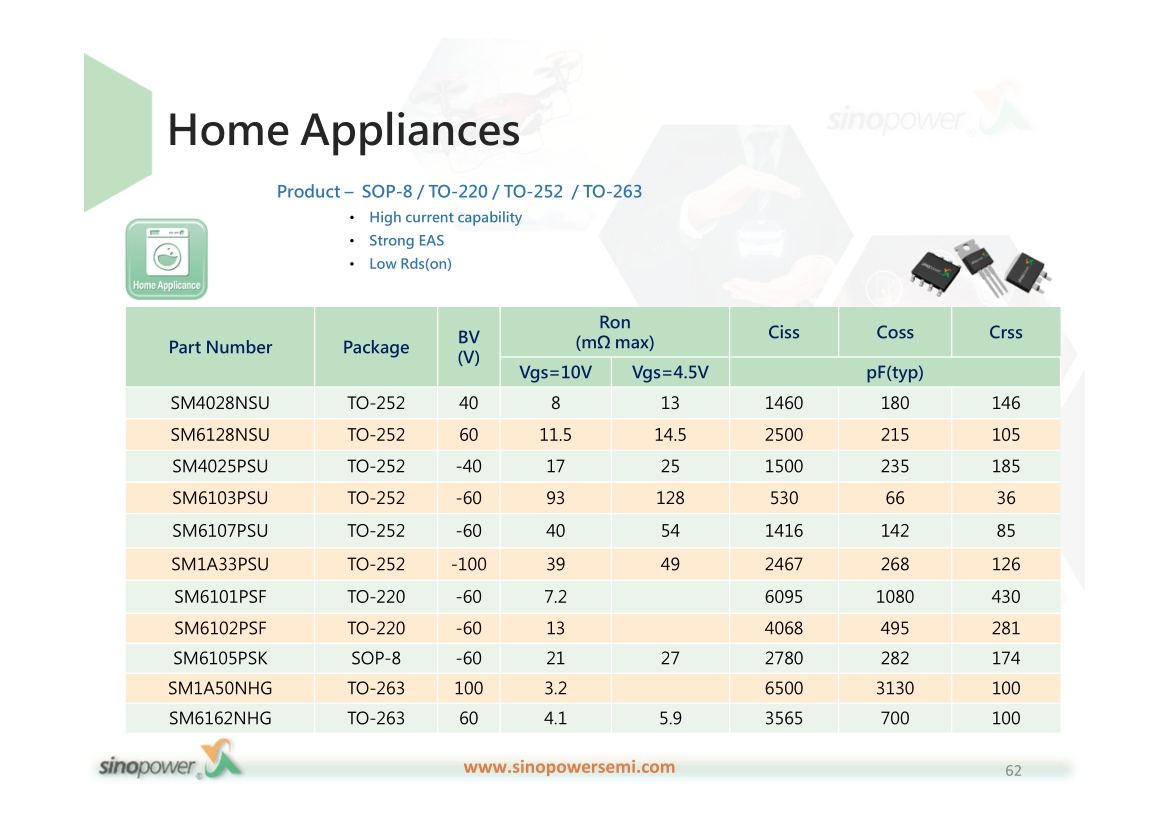Select part number SM1A50NHG
This screenshot has height=827, width=1170.
(x=220, y=688)
